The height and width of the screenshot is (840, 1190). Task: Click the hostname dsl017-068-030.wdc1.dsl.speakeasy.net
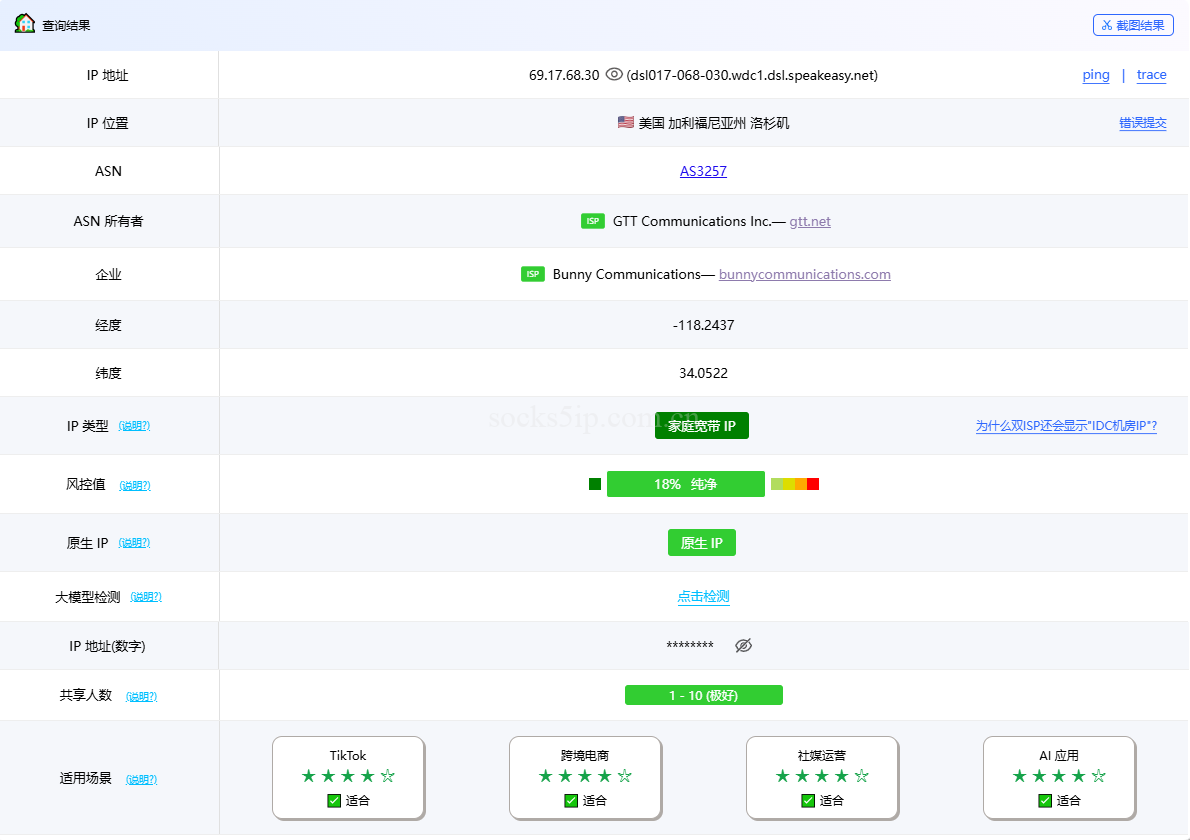click(752, 75)
